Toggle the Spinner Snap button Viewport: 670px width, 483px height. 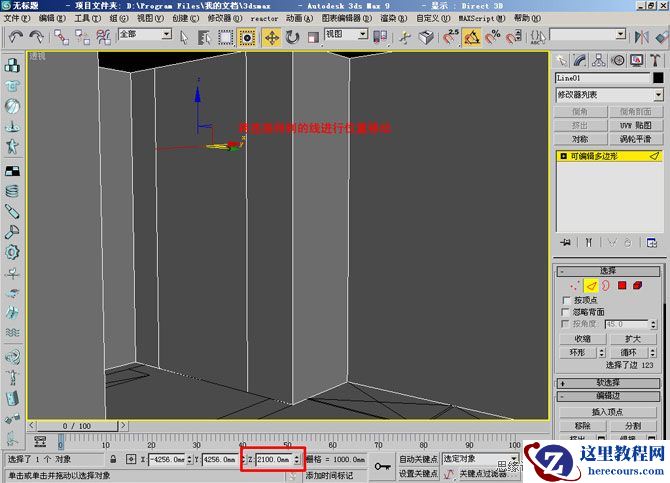click(x=514, y=38)
